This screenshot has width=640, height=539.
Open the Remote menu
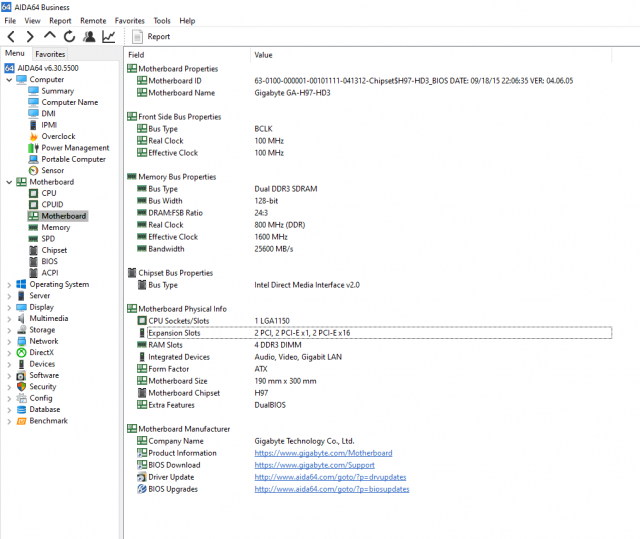coord(93,20)
